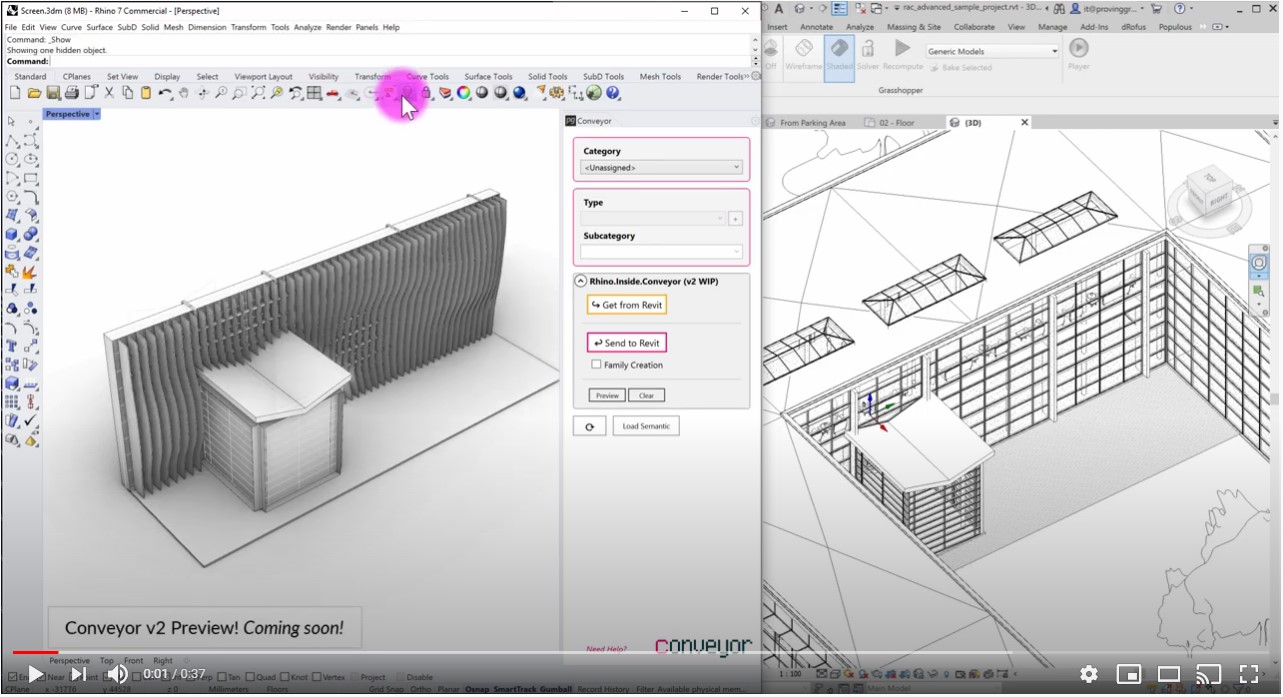Open the color wheel icon in toolbar
1283x697 pixels.
[x=464, y=93]
